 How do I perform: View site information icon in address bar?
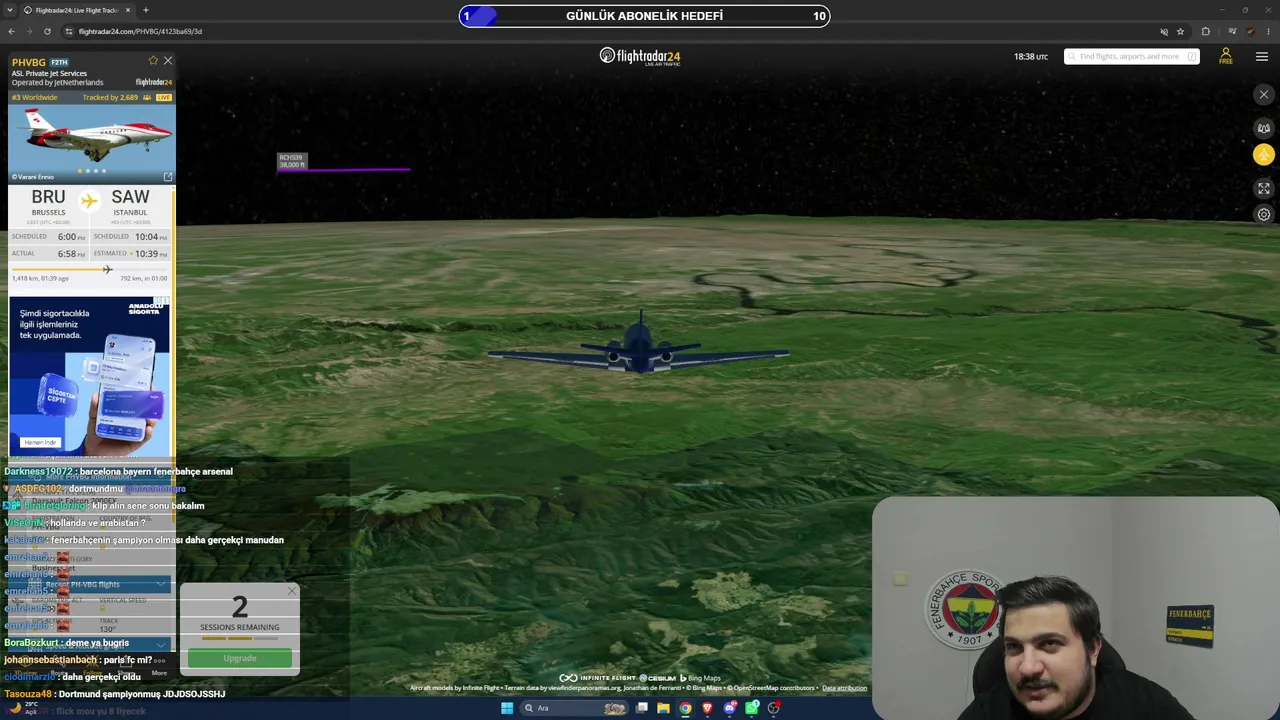click(x=68, y=31)
